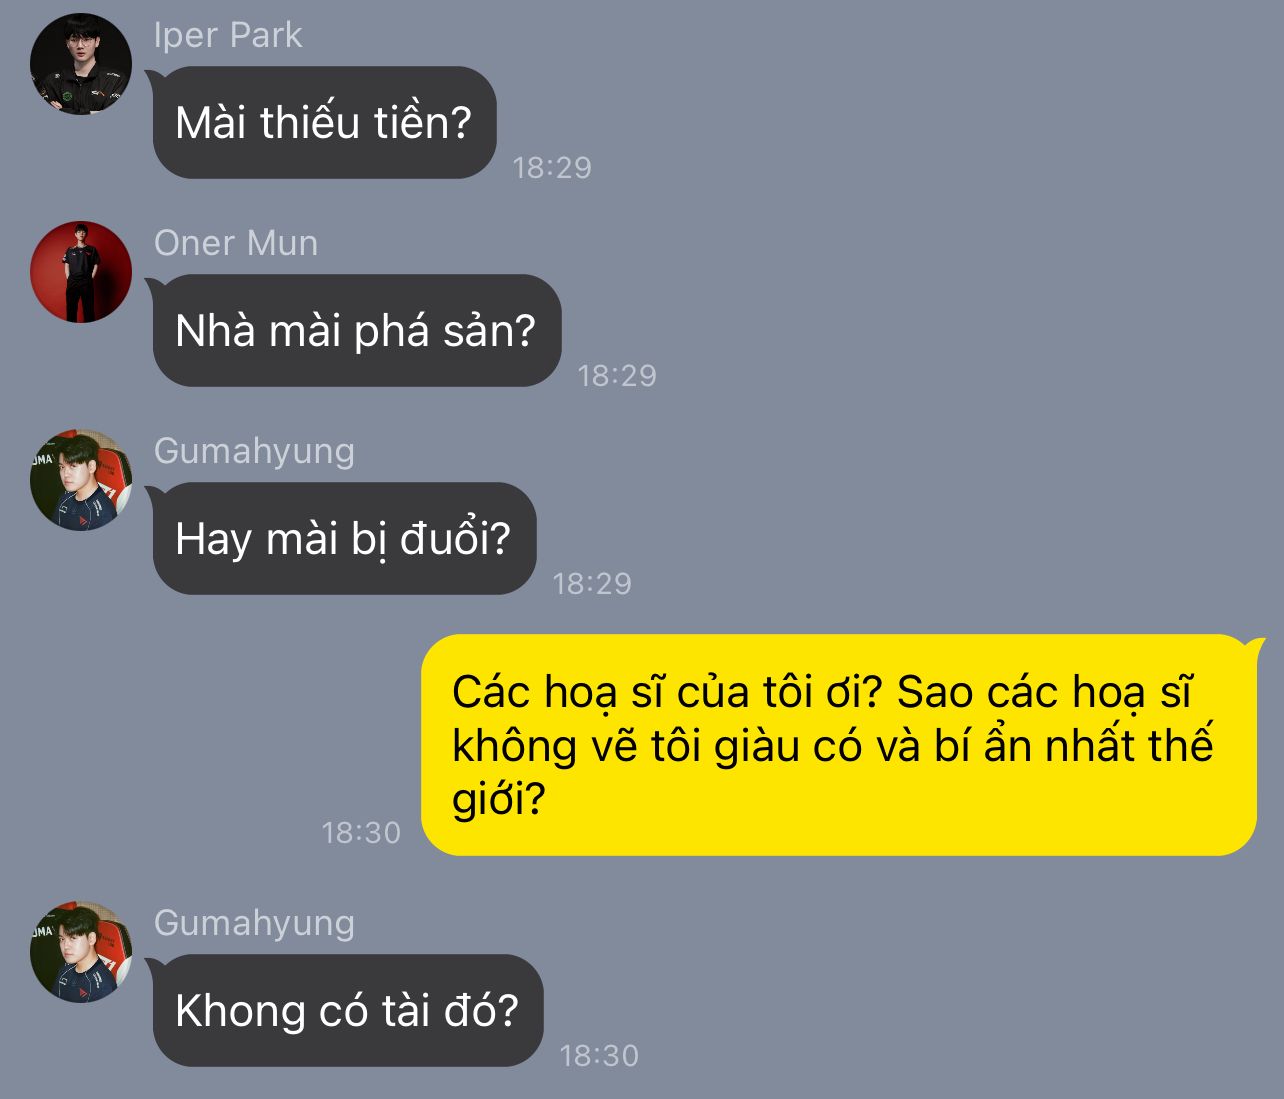Click the 18:30 timestamp beside 'Khong có tài đó?'
Image resolution: width=1284 pixels, height=1099 pixels.
coord(599,1055)
